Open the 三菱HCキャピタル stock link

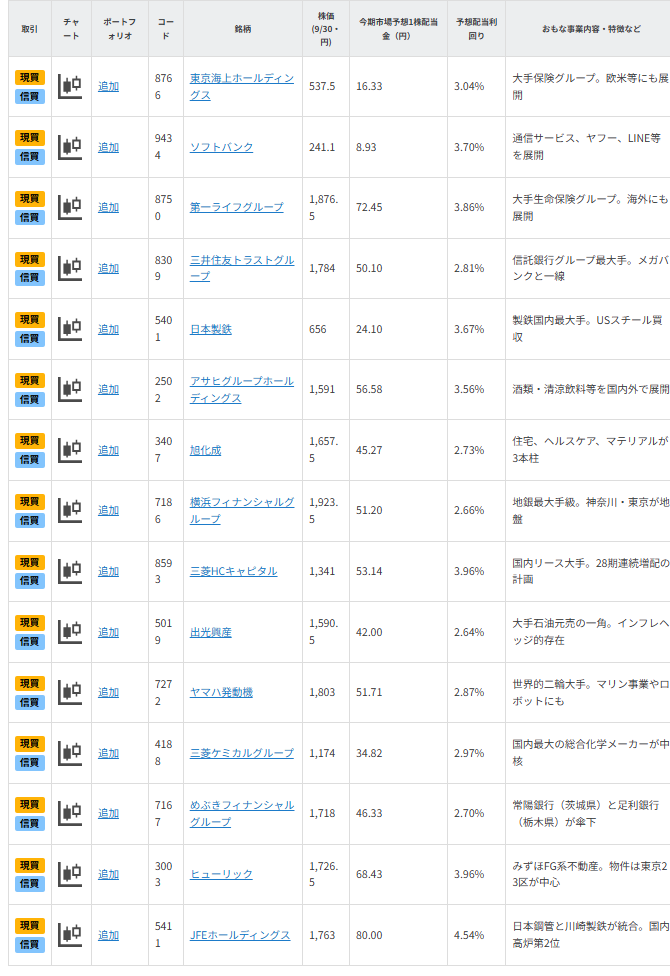234,571
